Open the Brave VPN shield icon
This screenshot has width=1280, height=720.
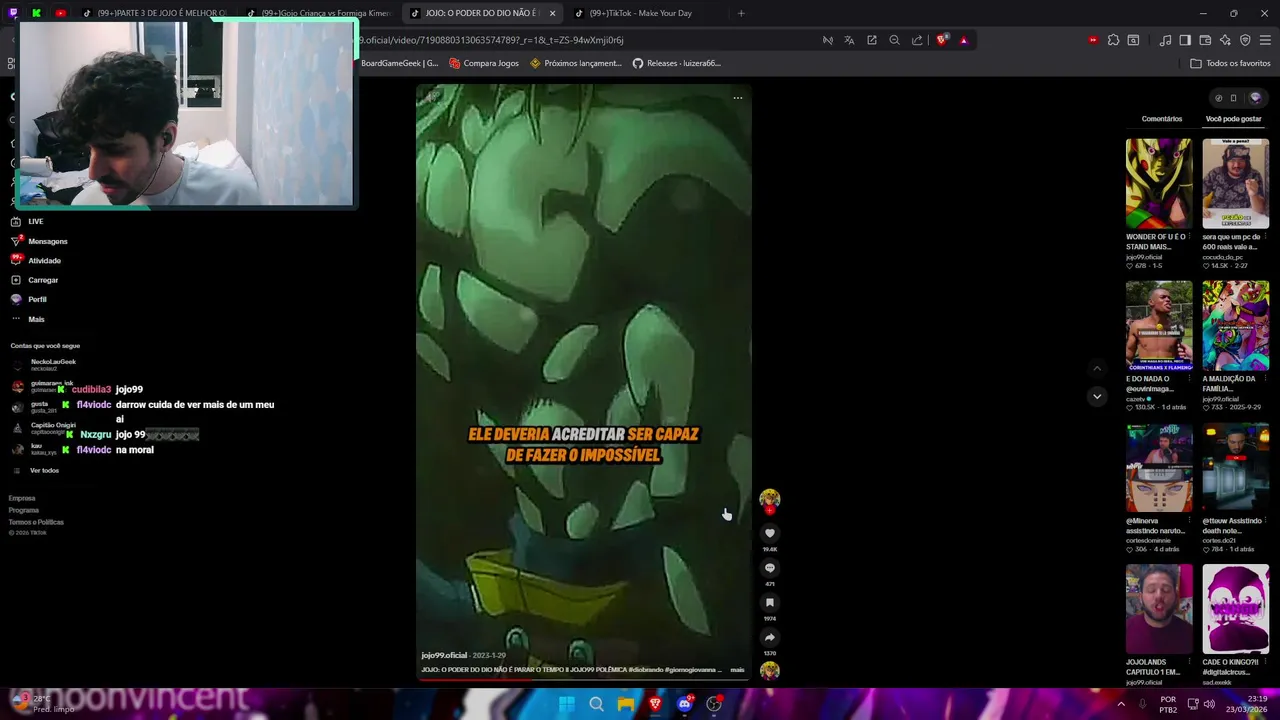tap(1245, 40)
